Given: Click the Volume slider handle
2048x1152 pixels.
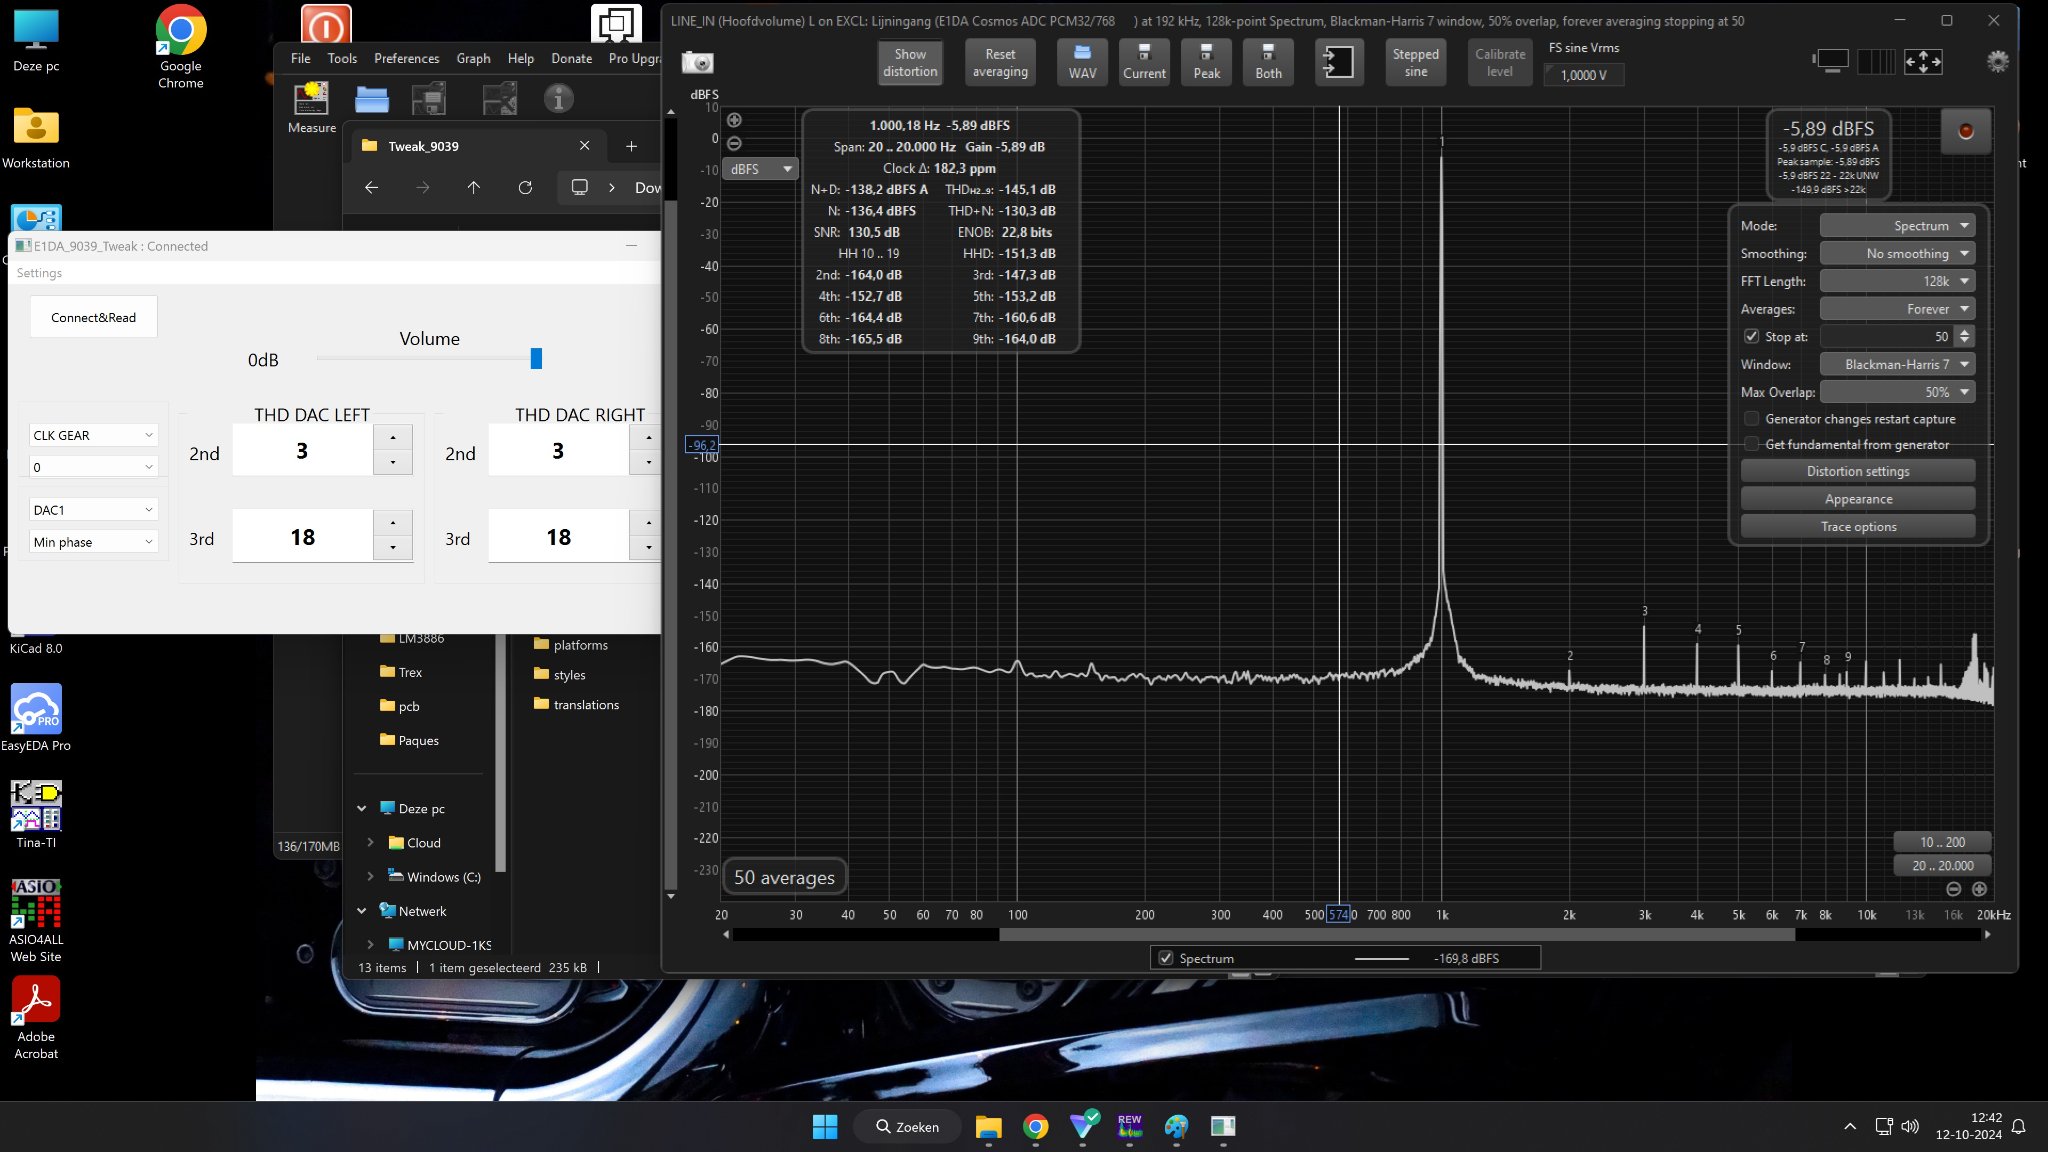Looking at the screenshot, I should tap(536, 358).
